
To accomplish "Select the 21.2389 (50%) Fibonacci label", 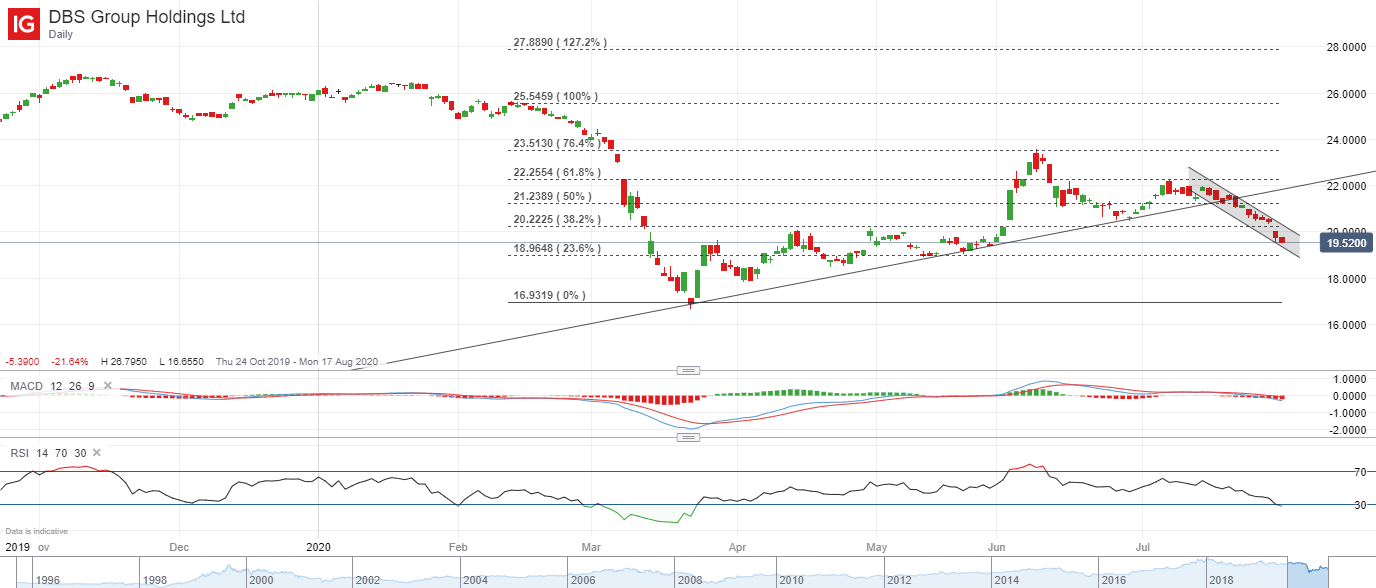I will pyautogui.click(x=552, y=196).
